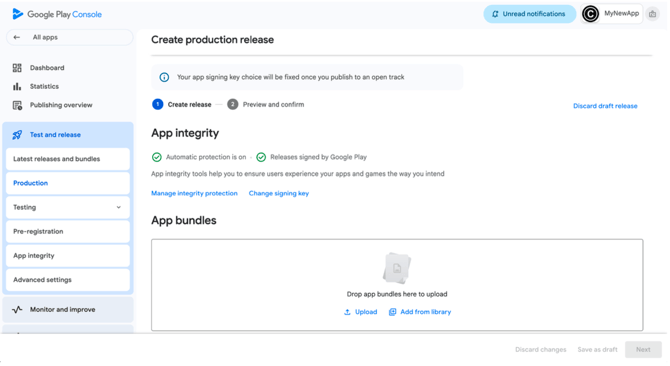Click the MyNewApp circular app avatar
Screen dimensions: 670x366
coord(591,14)
